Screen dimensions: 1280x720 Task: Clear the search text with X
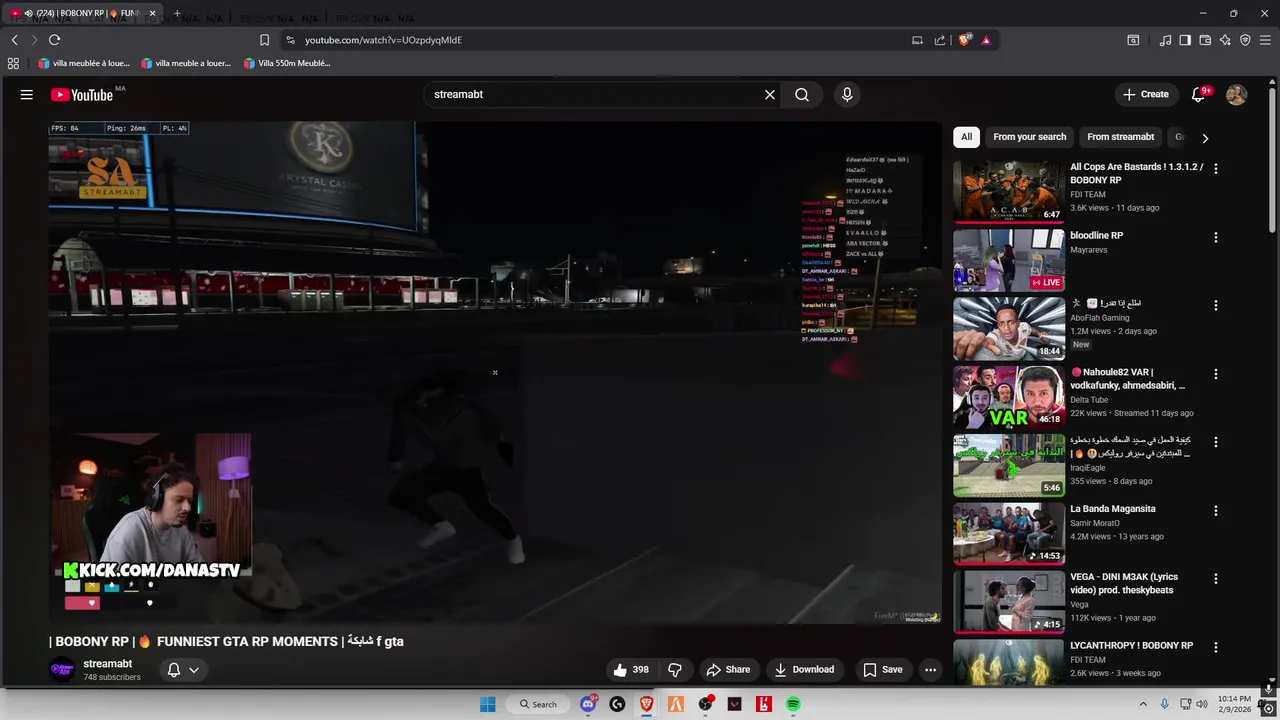[770, 94]
